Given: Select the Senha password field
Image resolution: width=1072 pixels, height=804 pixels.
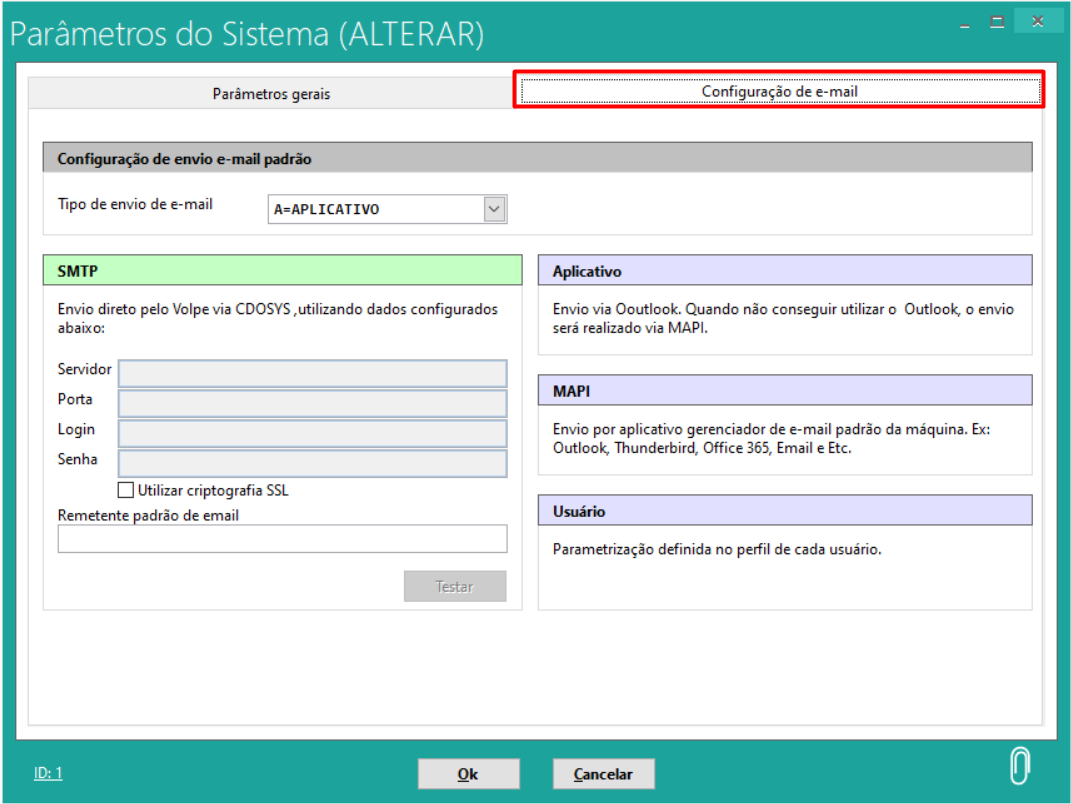Looking at the screenshot, I should pyautogui.click(x=312, y=463).
